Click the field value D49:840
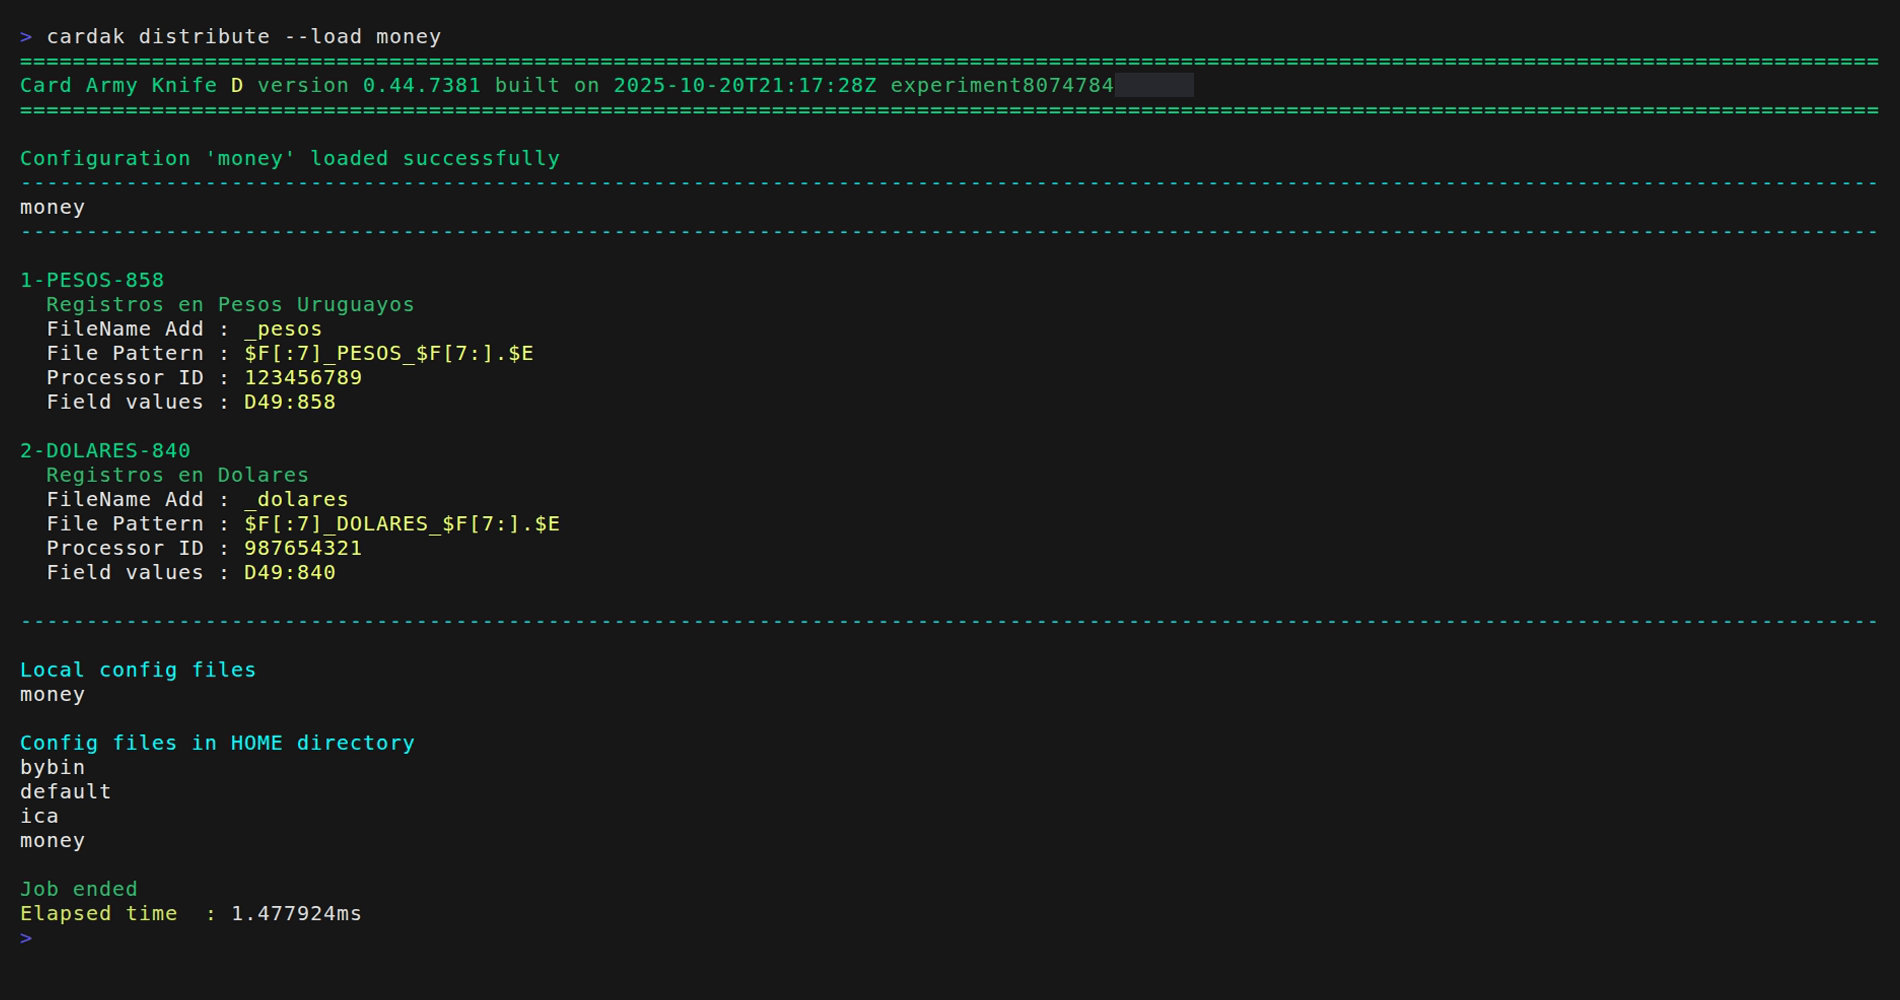1900x1000 pixels. [x=290, y=573]
